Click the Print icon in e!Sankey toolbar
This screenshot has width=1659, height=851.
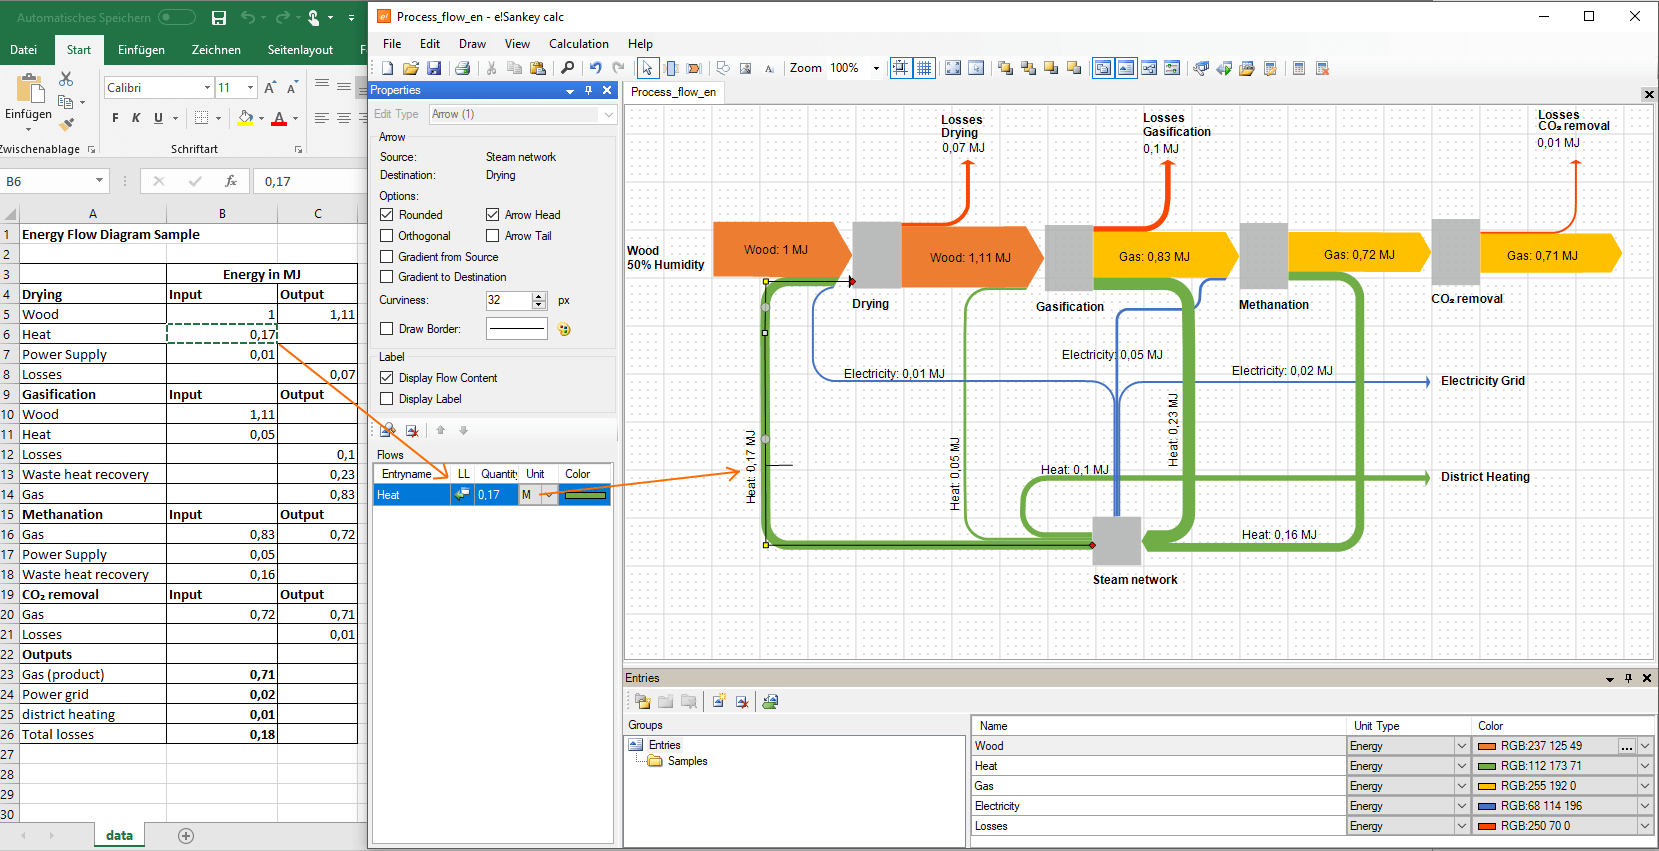point(462,68)
